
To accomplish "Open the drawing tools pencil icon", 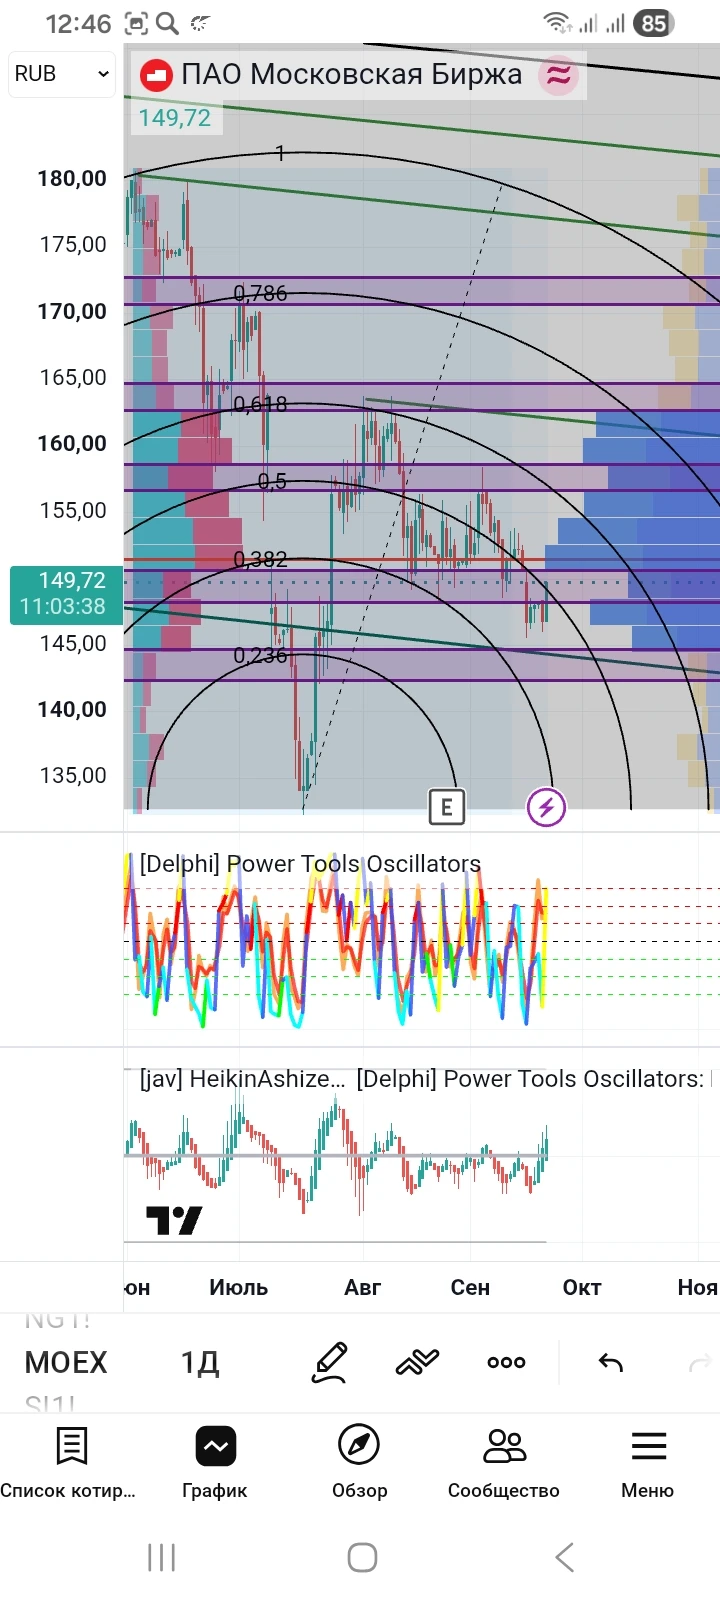I will (330, 1362).
